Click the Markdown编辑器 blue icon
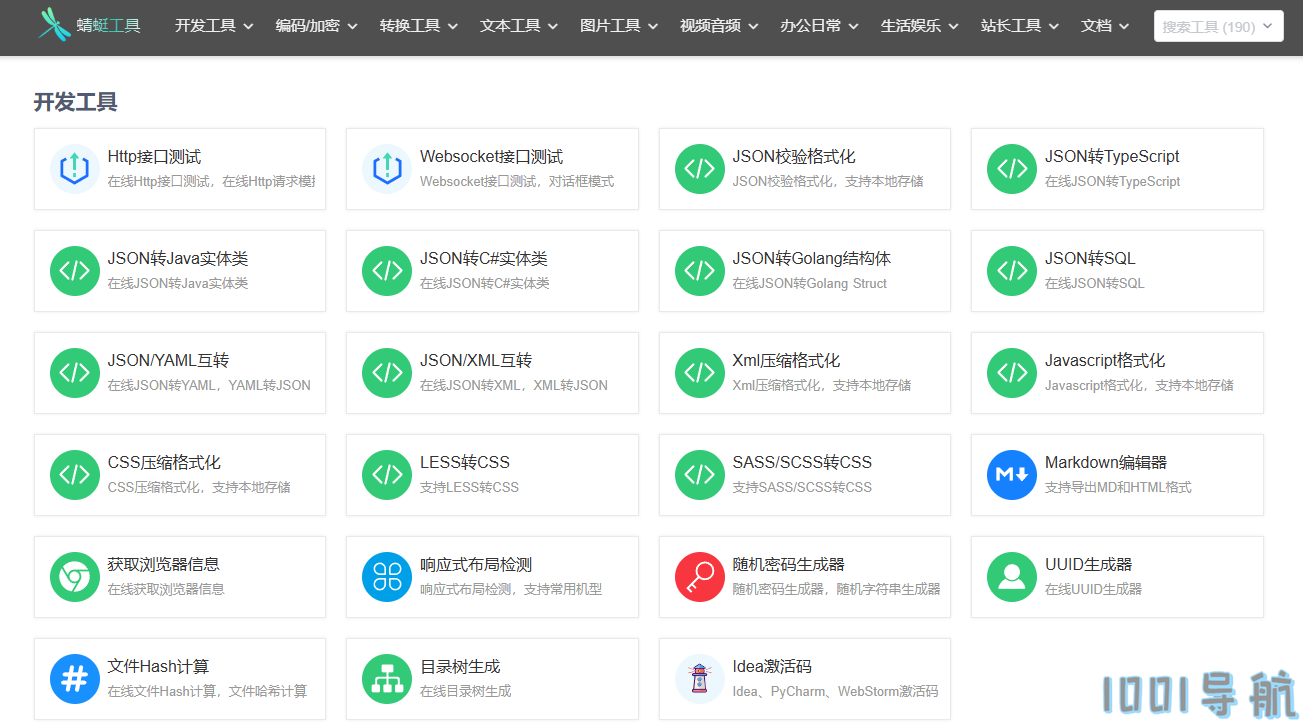The height and width of the screenshot is (724, 1303). pyautogui.click(x=1012, y=475)
